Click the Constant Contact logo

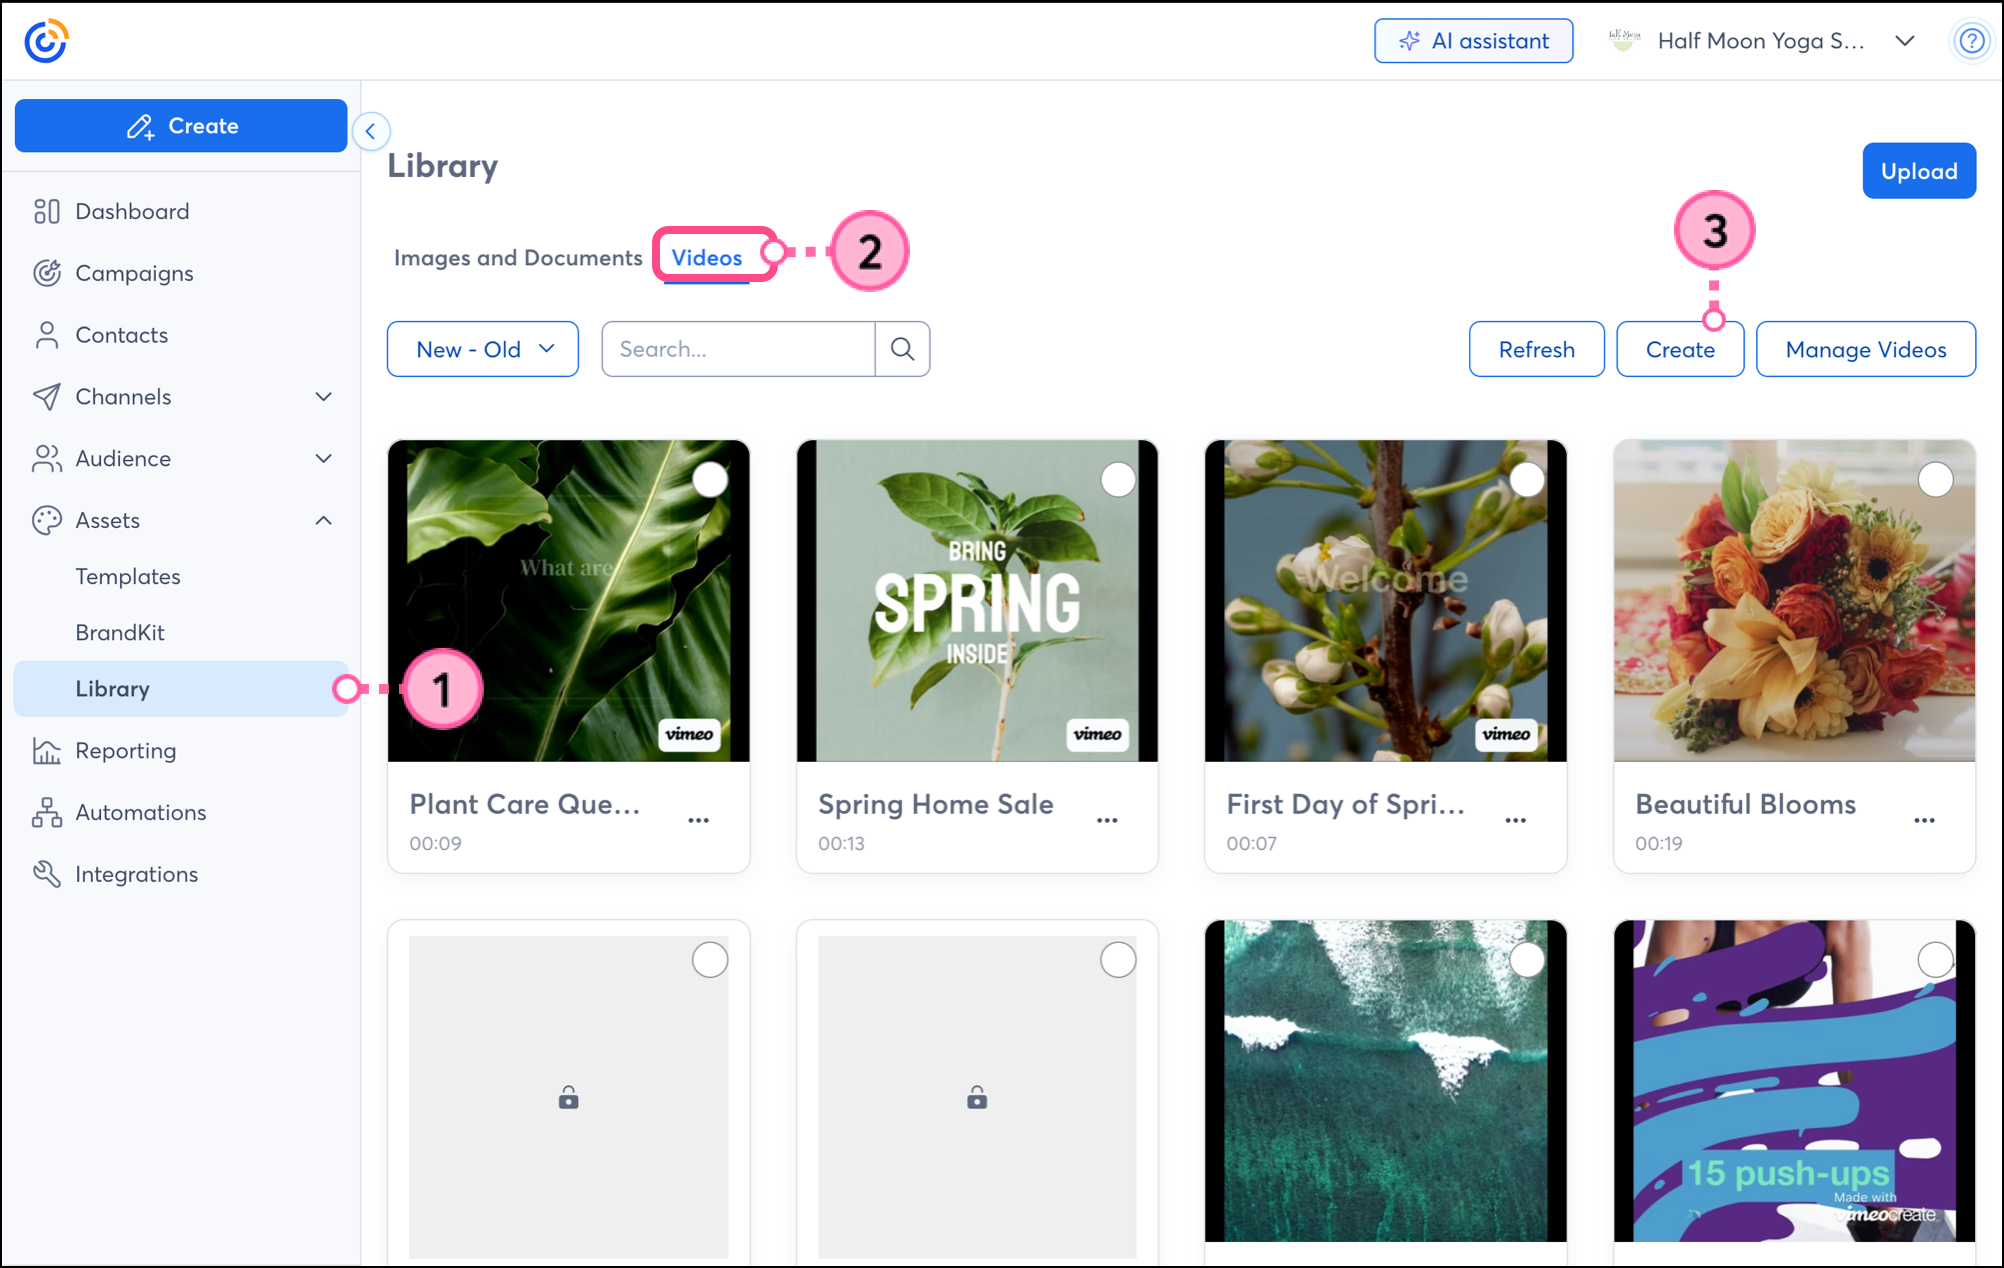tap(46, 41)
